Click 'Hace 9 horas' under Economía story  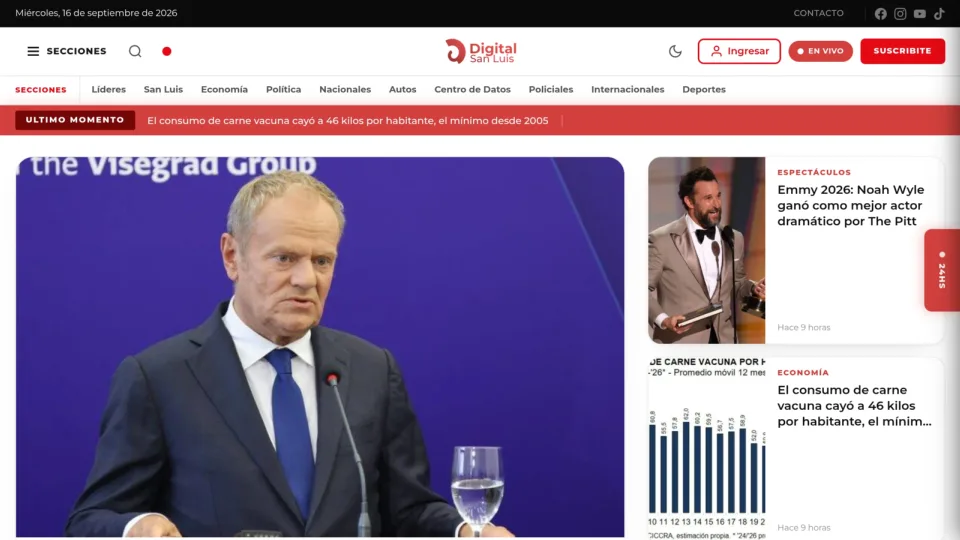click(x=804, y=527)
